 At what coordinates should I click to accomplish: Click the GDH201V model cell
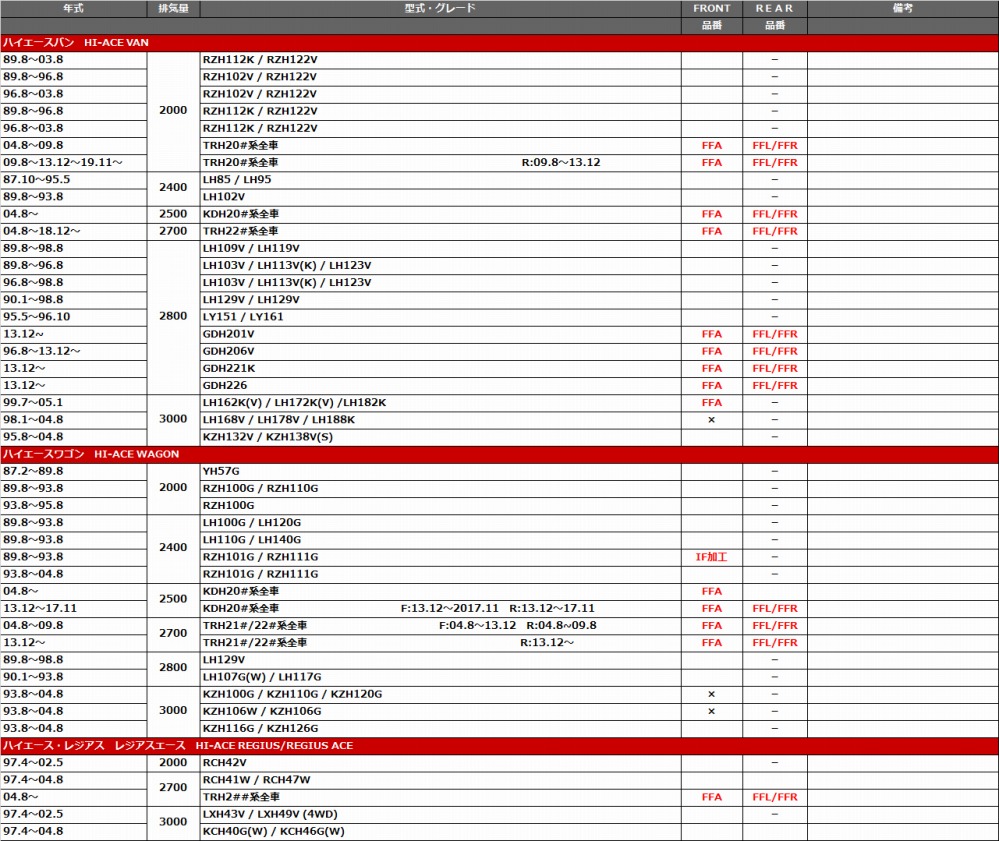tap(440, 334)
